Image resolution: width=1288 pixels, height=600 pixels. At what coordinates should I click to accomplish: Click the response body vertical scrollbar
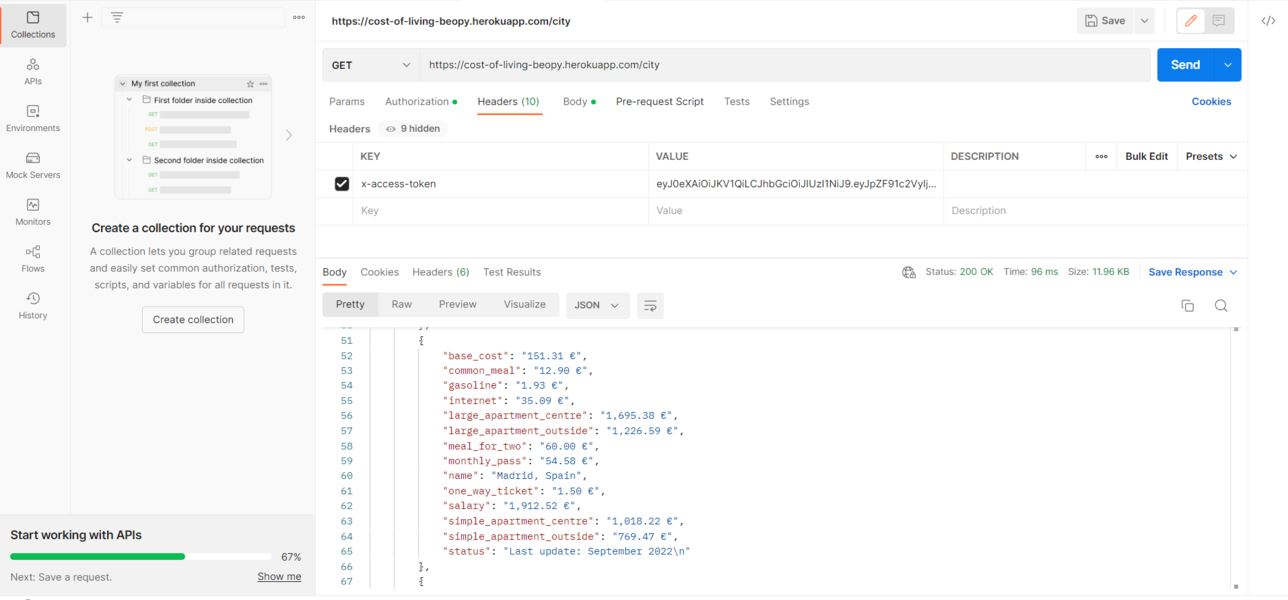[1236, 458]
